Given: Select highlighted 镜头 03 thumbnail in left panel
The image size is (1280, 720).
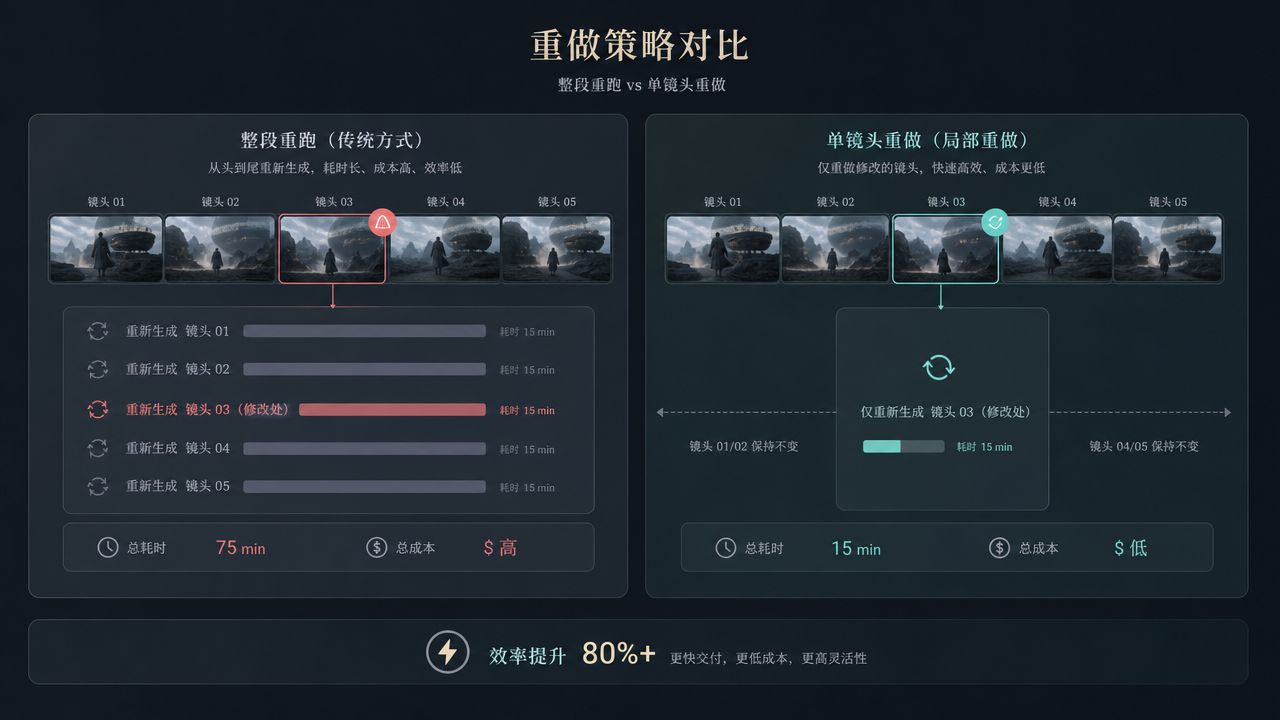Looking at the screenshot, I should tap(332, 249).
